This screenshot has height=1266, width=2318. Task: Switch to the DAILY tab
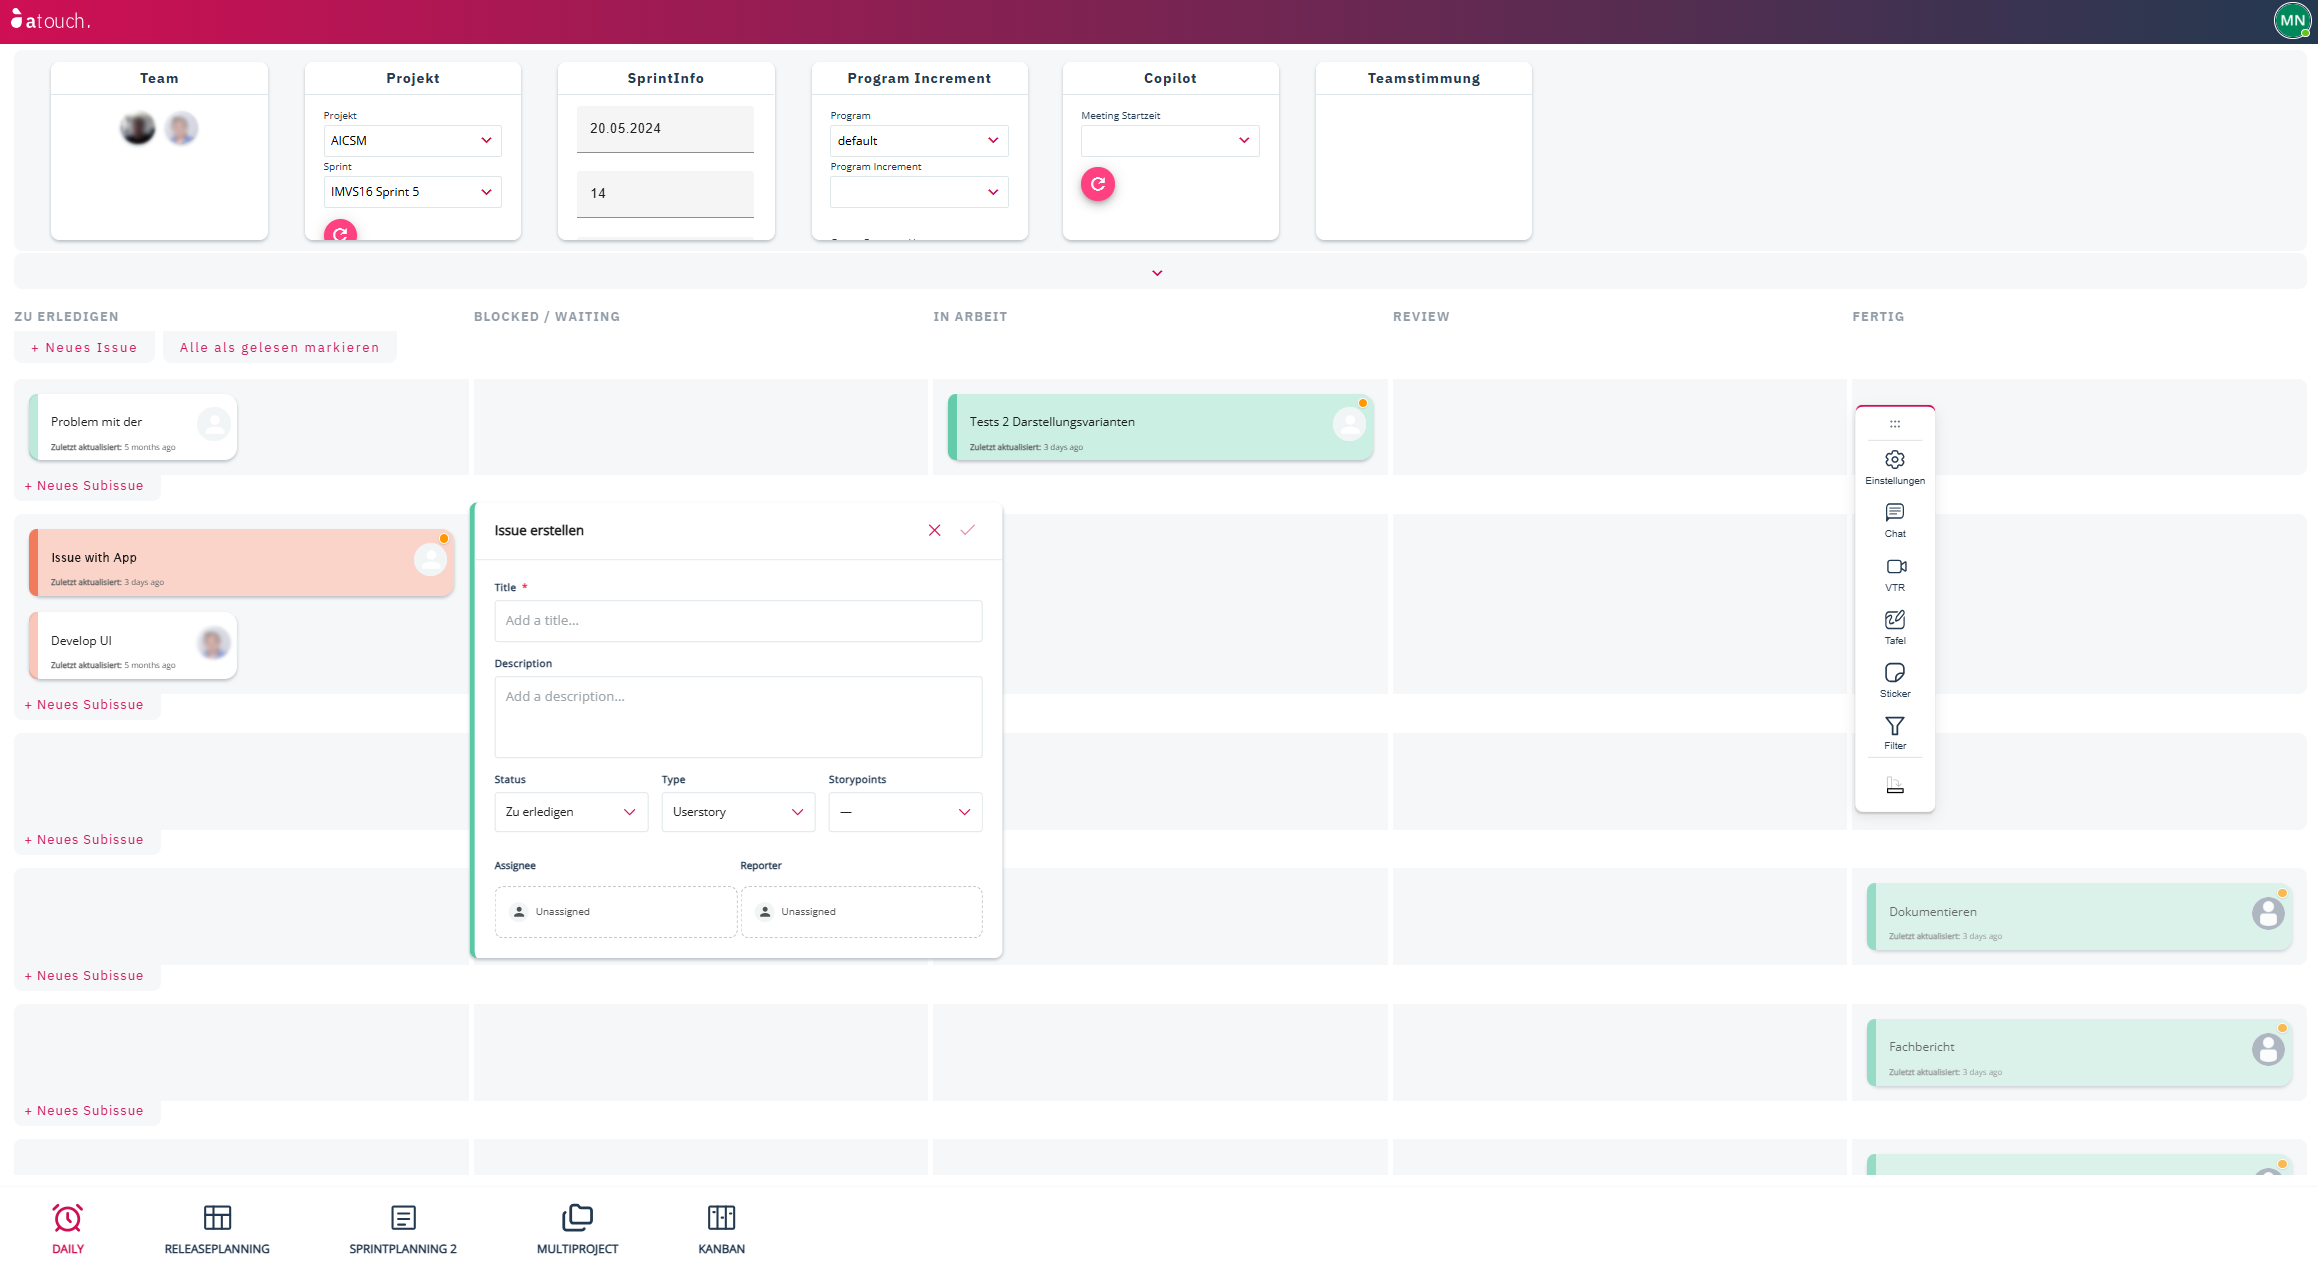[68, 1229]
